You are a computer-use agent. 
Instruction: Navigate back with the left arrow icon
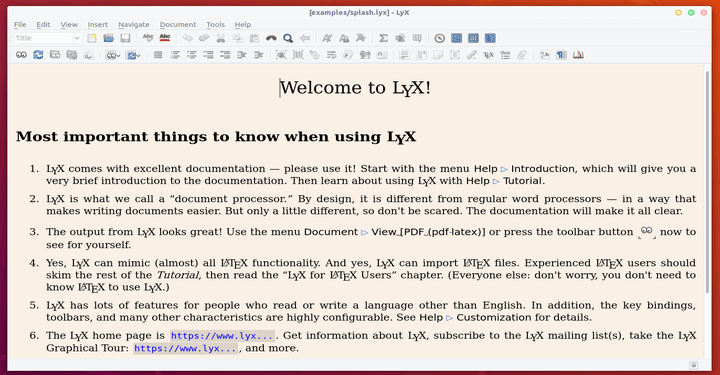(x=304, y=38)
